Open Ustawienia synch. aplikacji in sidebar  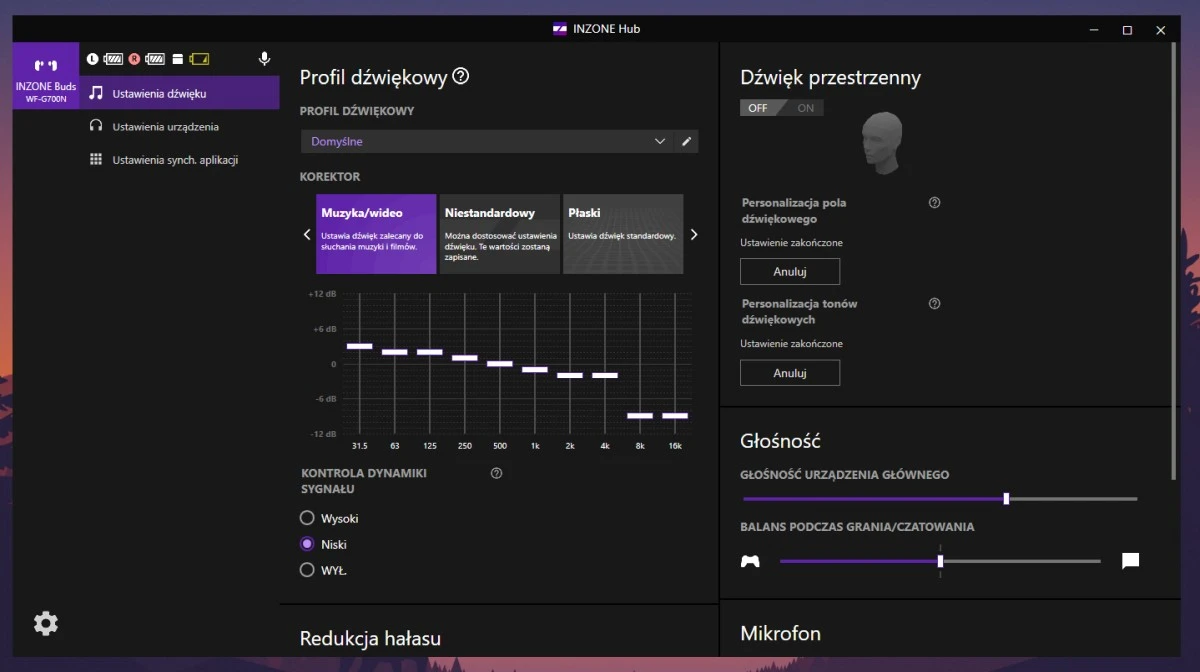174,160
